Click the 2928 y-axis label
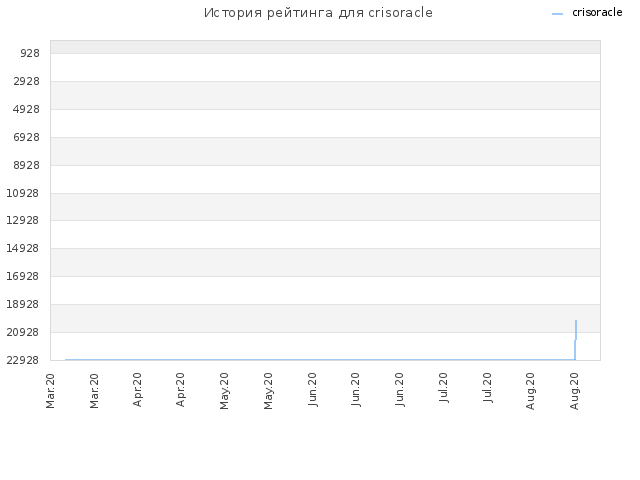Screen dimensions: 640x480 tap(27, 81)
